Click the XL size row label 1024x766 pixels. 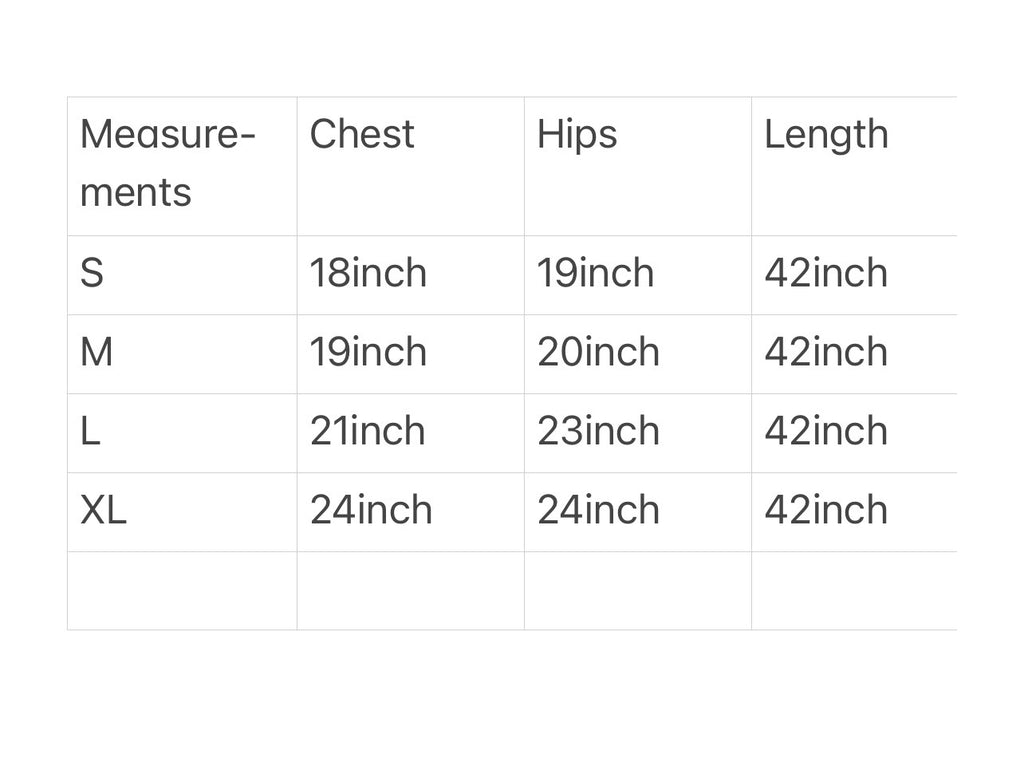coord(182,512)
